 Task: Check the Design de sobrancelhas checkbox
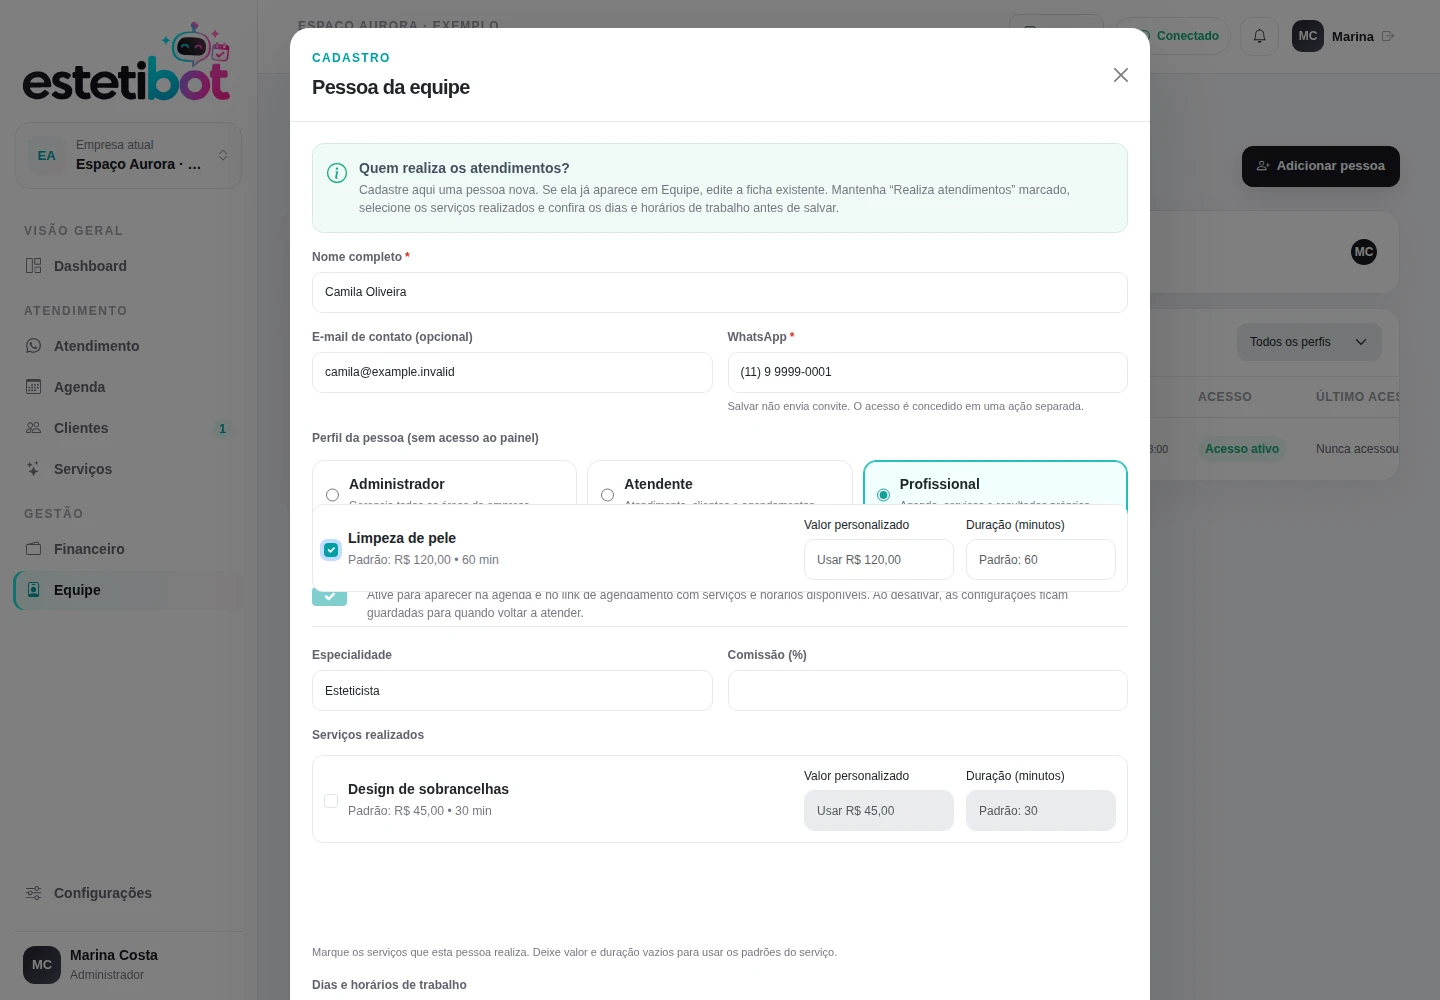point(331,801)
